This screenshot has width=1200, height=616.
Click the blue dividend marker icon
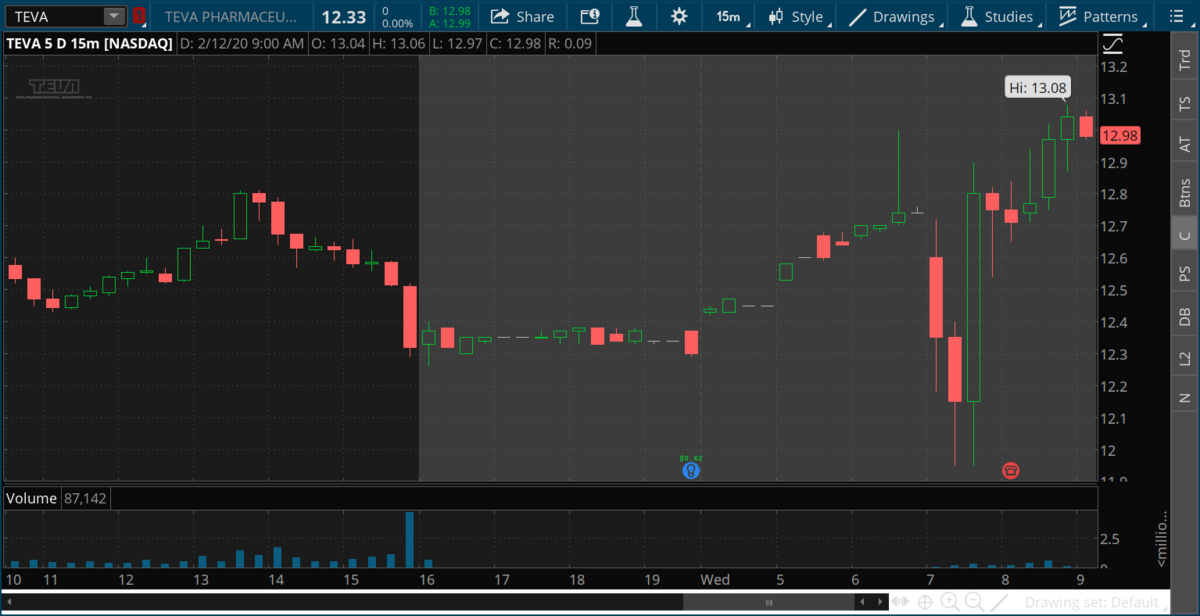tap(690, 469)
